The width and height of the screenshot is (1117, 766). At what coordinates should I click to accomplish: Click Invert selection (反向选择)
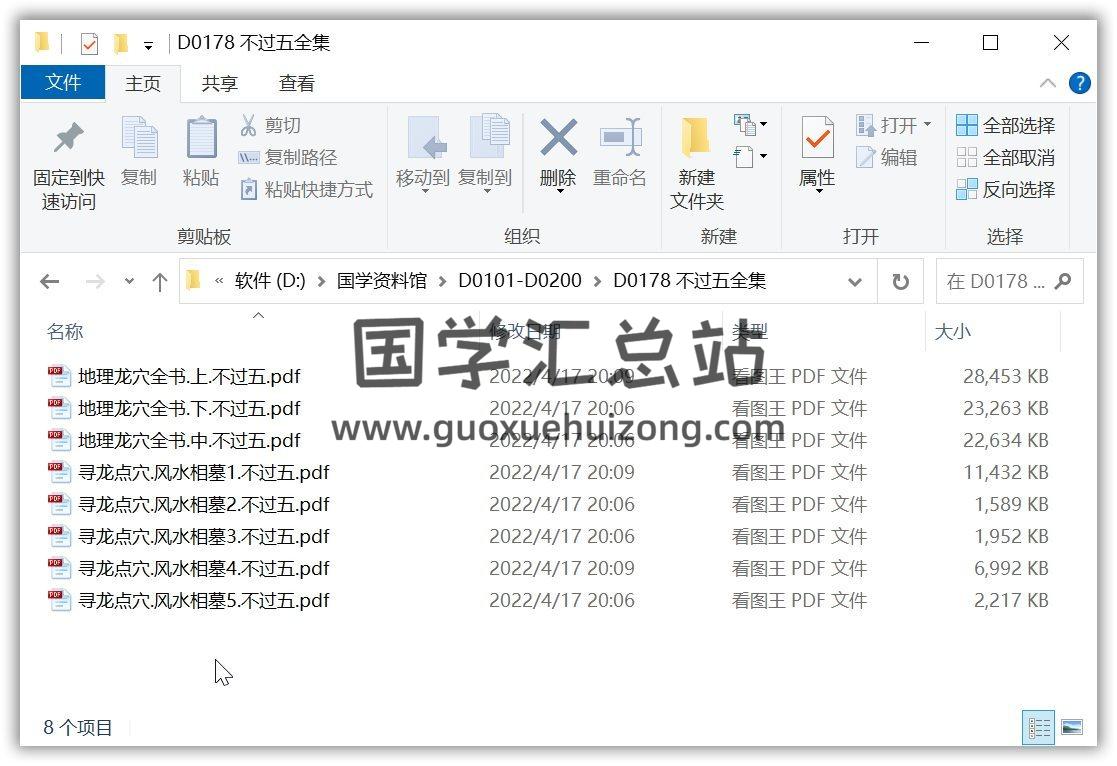(1005, 190)
